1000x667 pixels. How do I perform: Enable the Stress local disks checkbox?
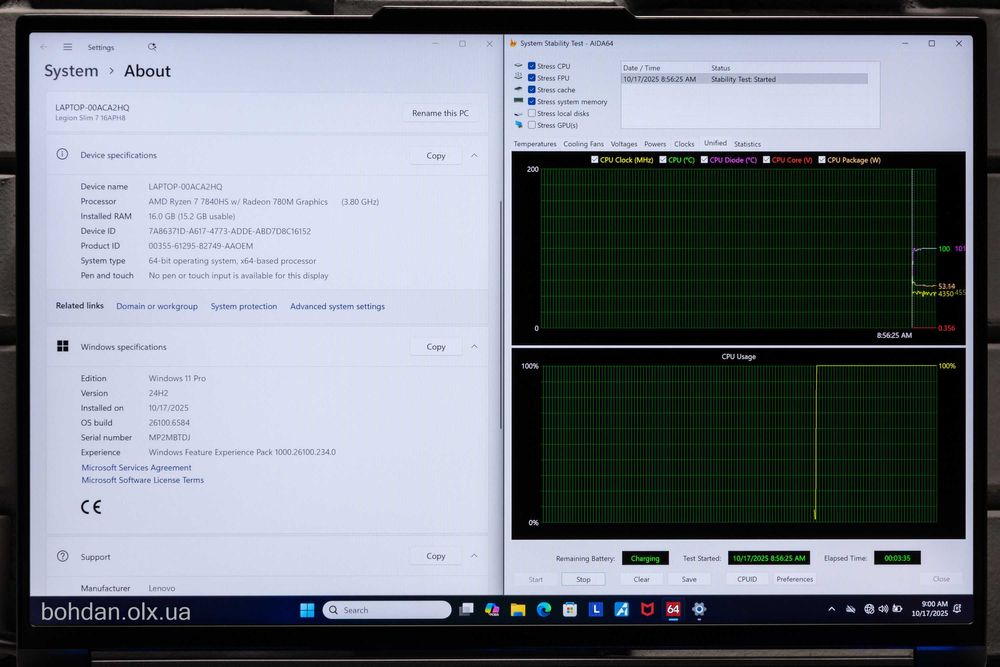531,113
